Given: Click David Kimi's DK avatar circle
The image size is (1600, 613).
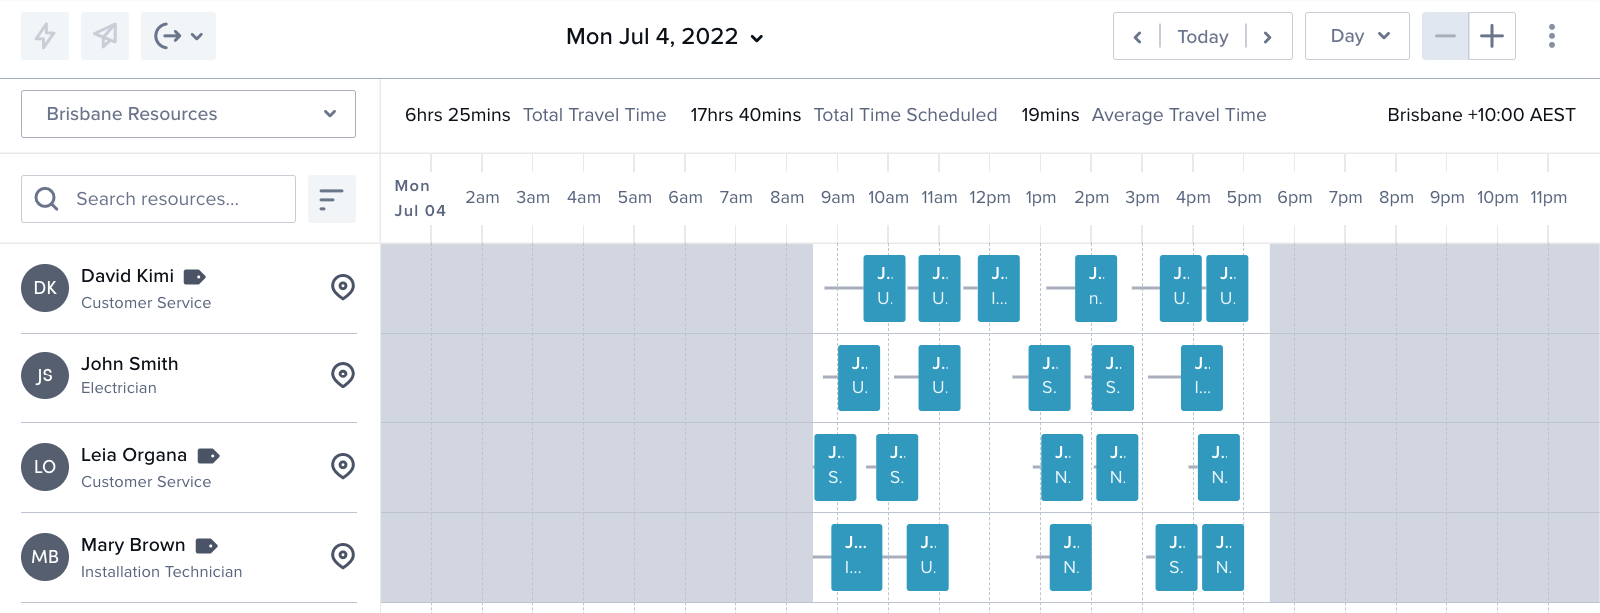Looking at the screenshot, I should pos(45,287).
